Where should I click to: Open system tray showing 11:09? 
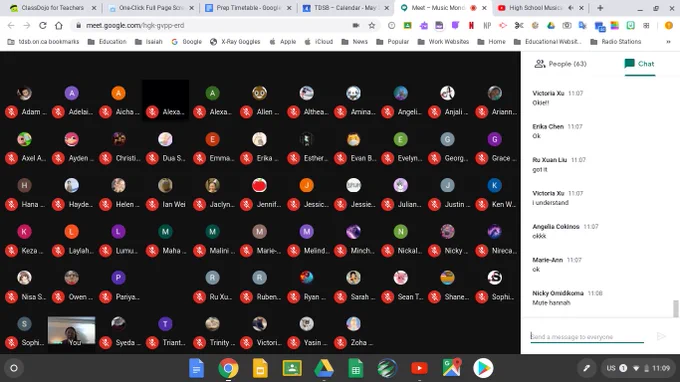(638, 368)
